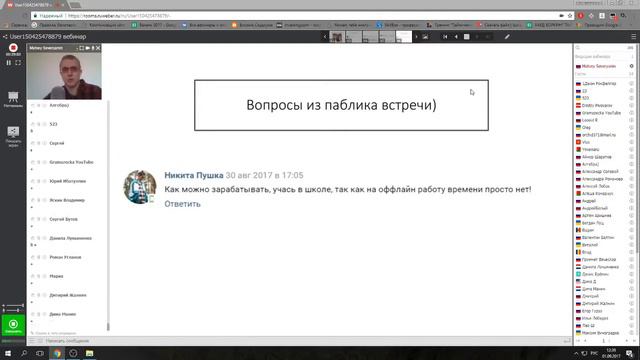Open the image icon beside slide thumbnails
Screen dimensions: 640x360
[x=425, y=37]
